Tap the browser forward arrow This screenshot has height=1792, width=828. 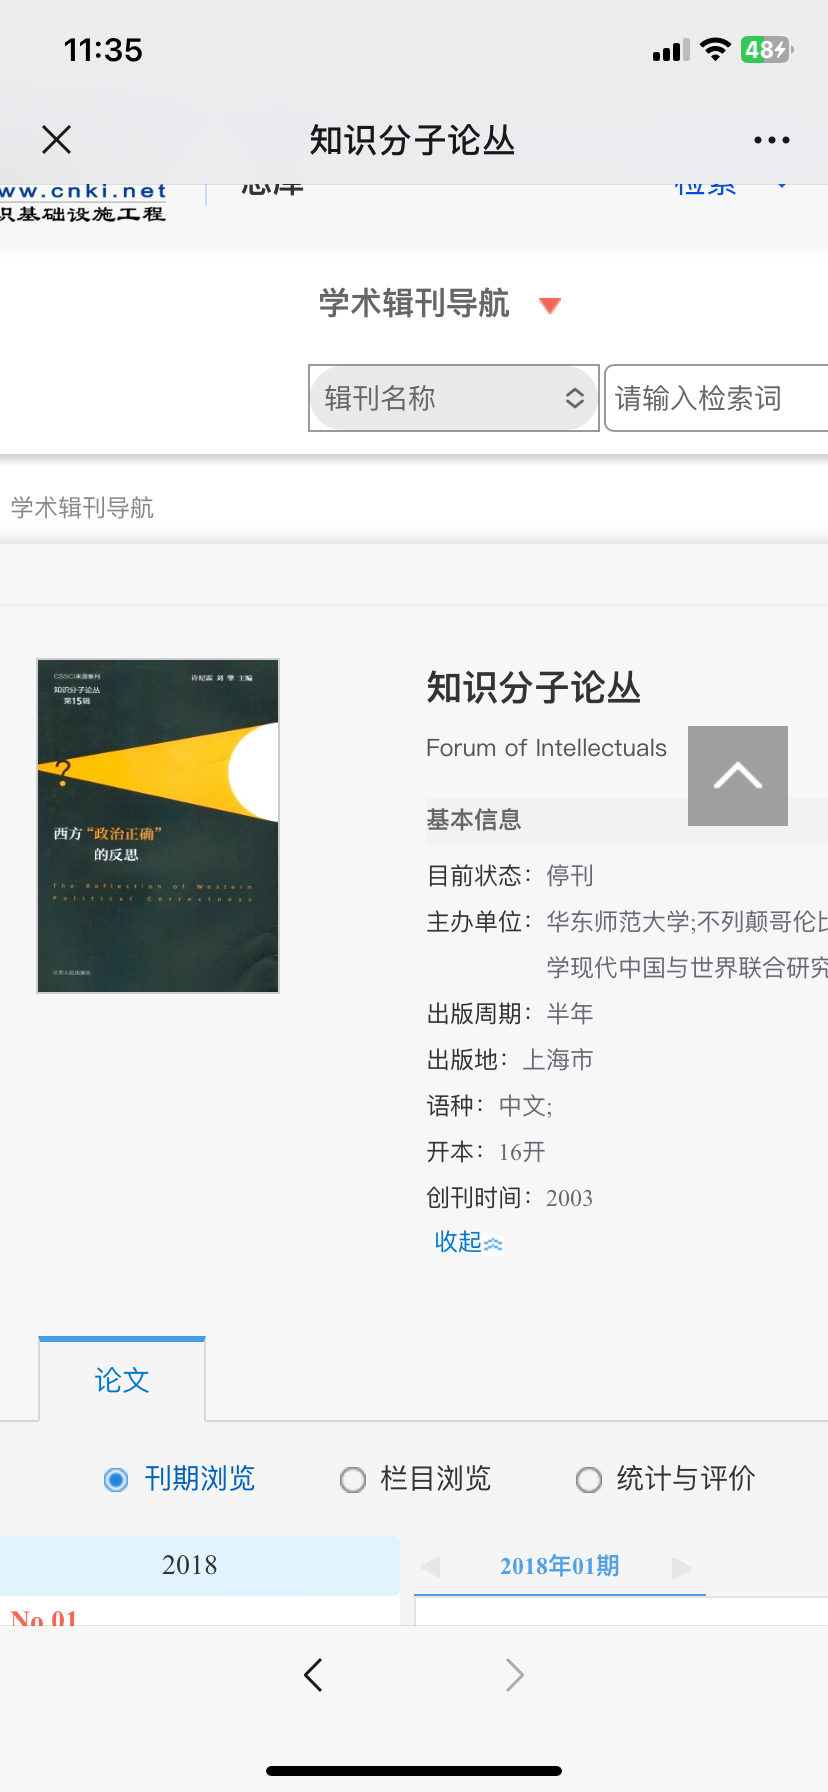[x=514, y=1674]
